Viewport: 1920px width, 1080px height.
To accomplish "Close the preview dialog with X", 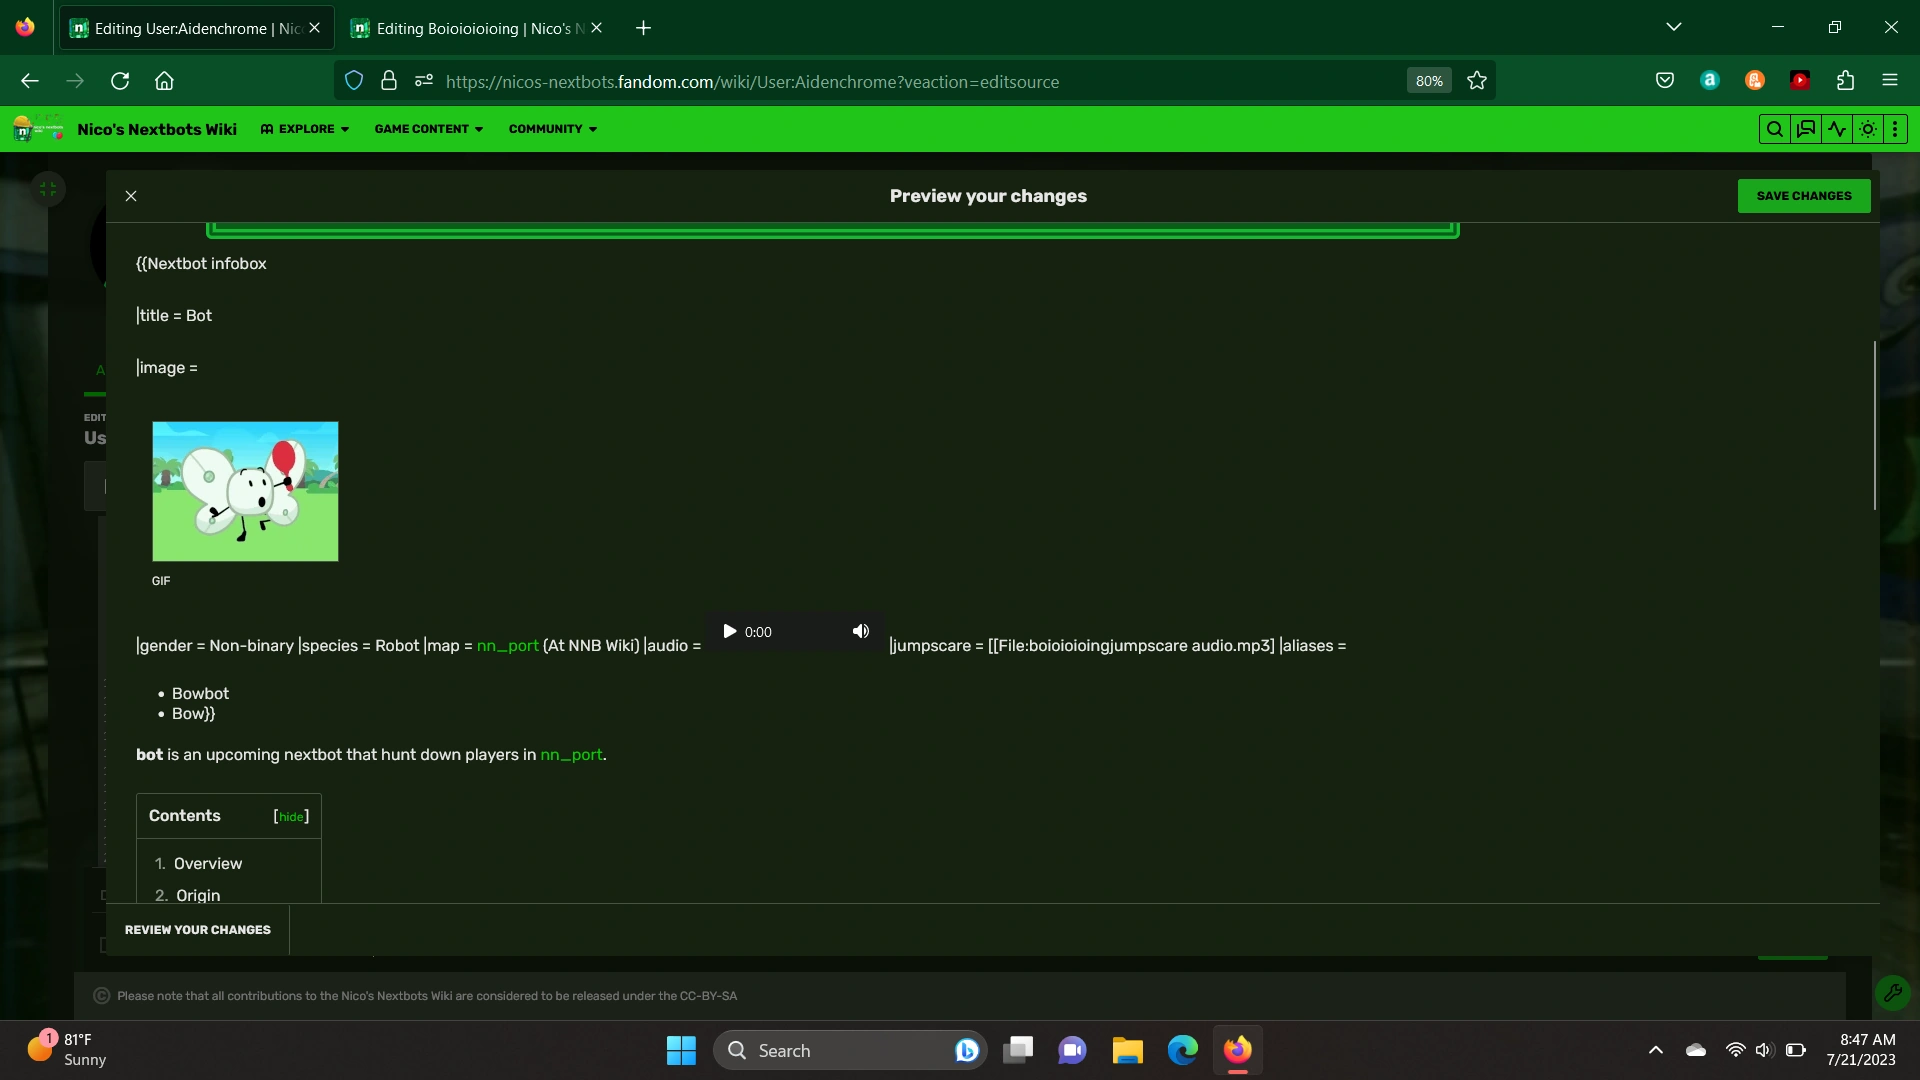I will [131, 196].
